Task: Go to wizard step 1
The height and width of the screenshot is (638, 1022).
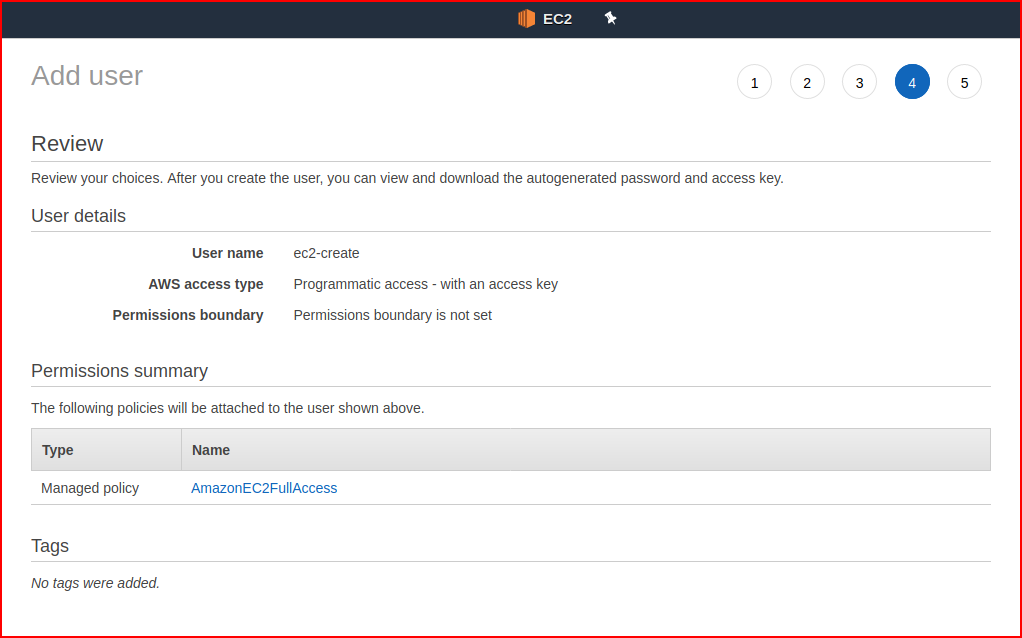Action: coord(754,82)
